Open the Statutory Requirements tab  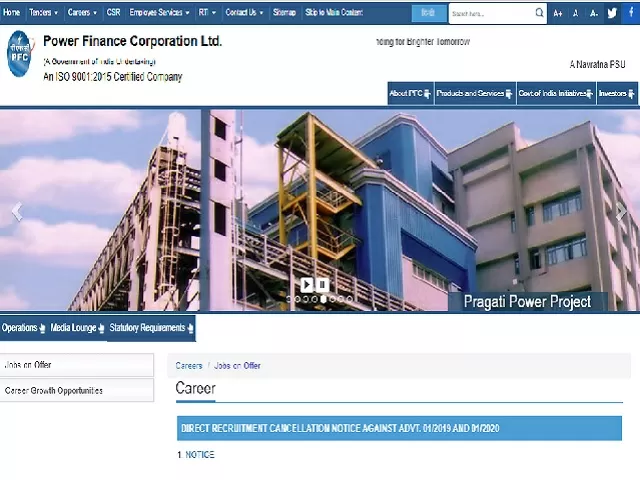pyautogui.click(x=151, y=328)
